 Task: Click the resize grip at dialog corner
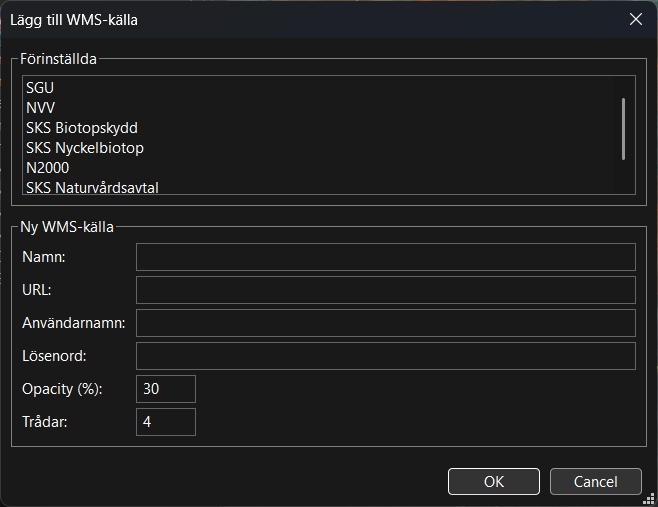click(x=649, y=498)
